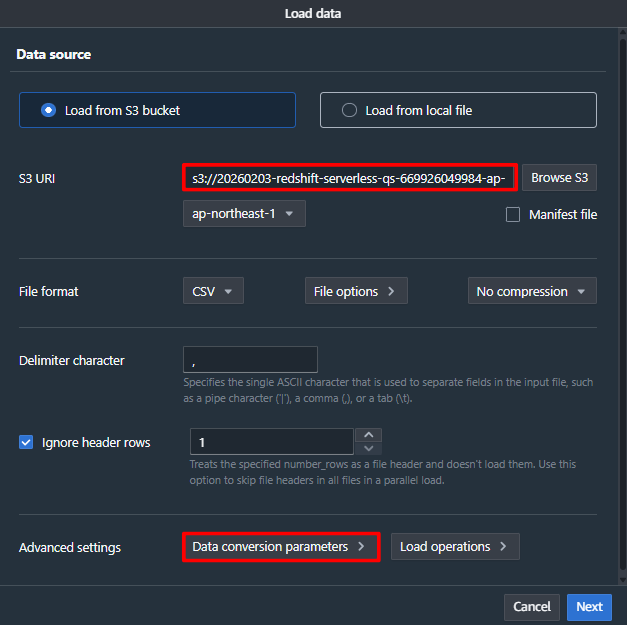Open the ap-northeast-1 region dropdown
The height and width of the screenshot is (625, 627).
click(x=243, y=214)
